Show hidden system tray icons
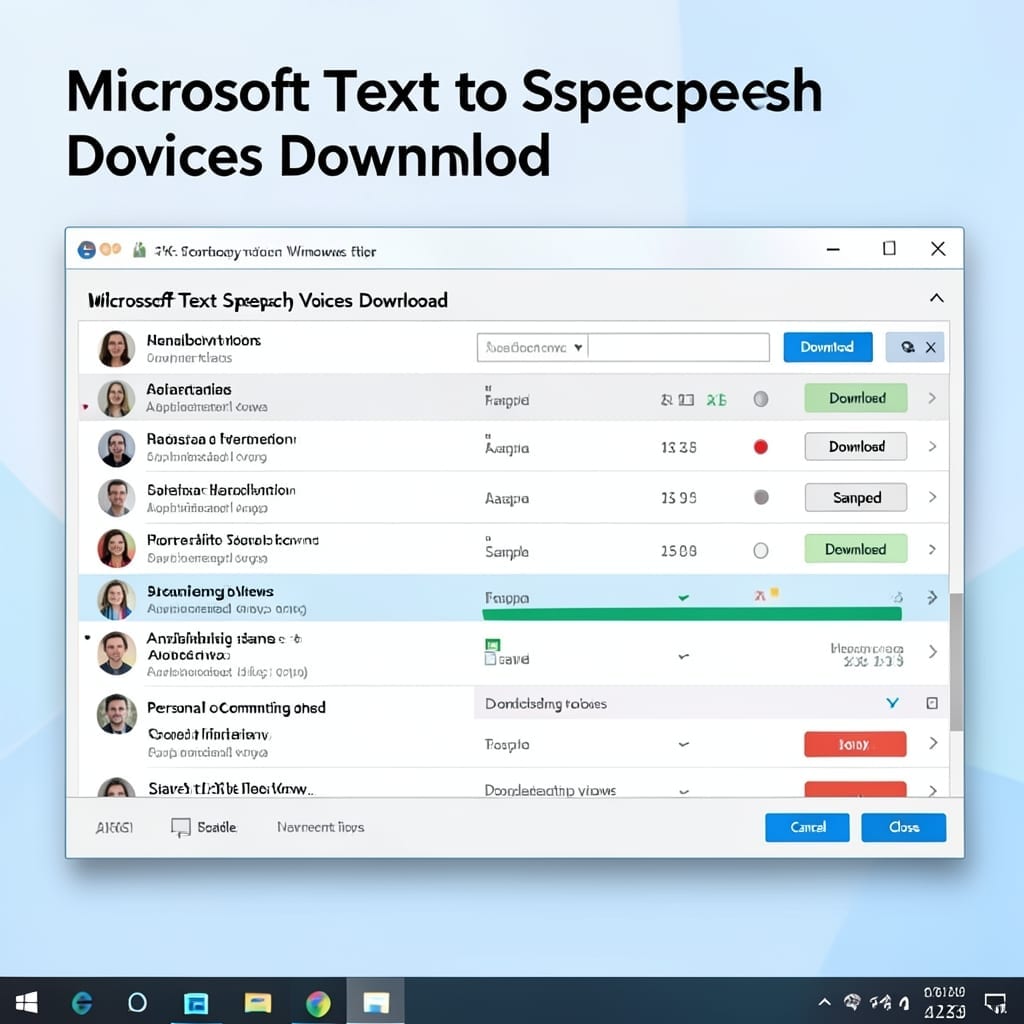 824,1002
